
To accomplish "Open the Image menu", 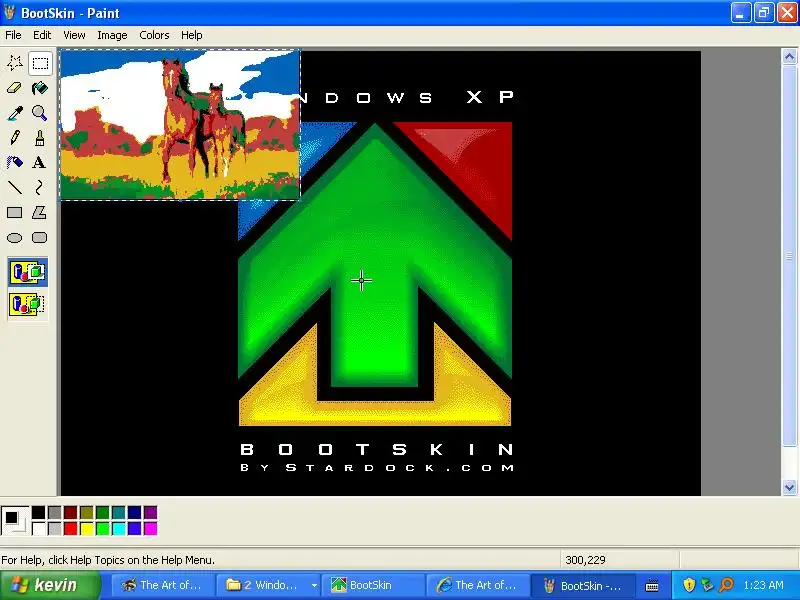I will (x=112, y=35).
